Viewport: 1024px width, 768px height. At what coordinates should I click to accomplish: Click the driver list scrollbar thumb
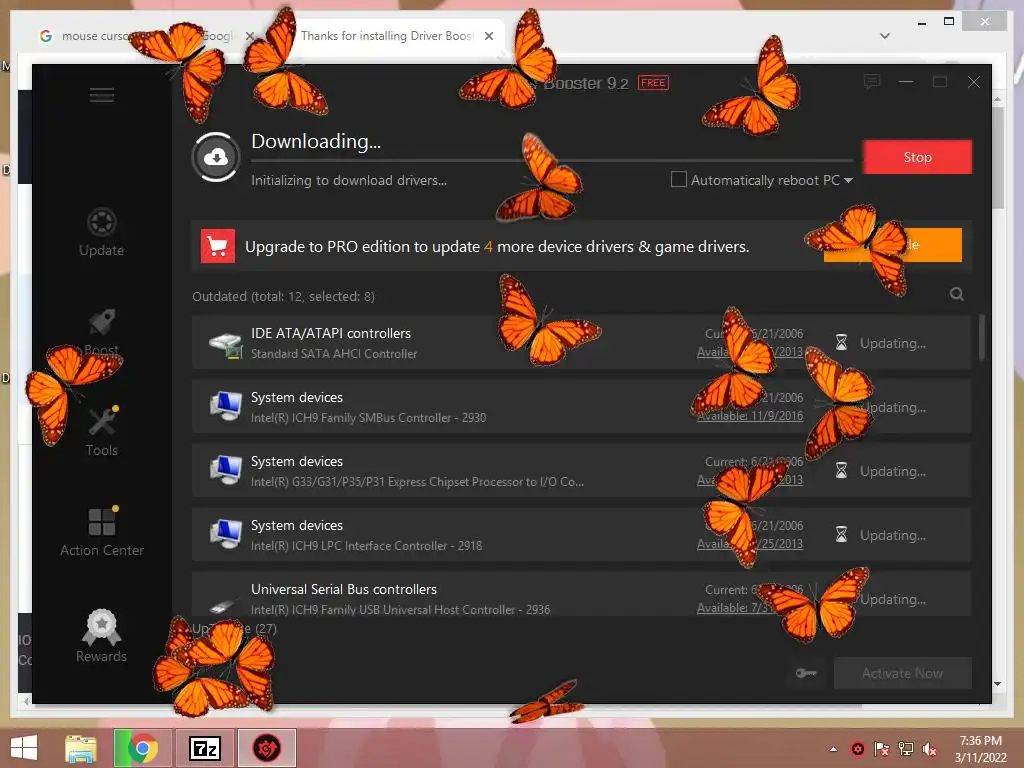tap(982, 337)
